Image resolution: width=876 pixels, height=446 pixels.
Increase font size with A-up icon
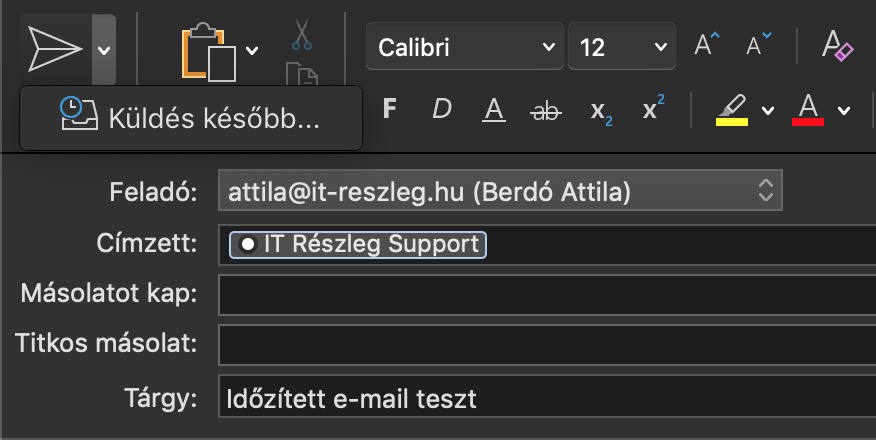(x=708, y=46)
